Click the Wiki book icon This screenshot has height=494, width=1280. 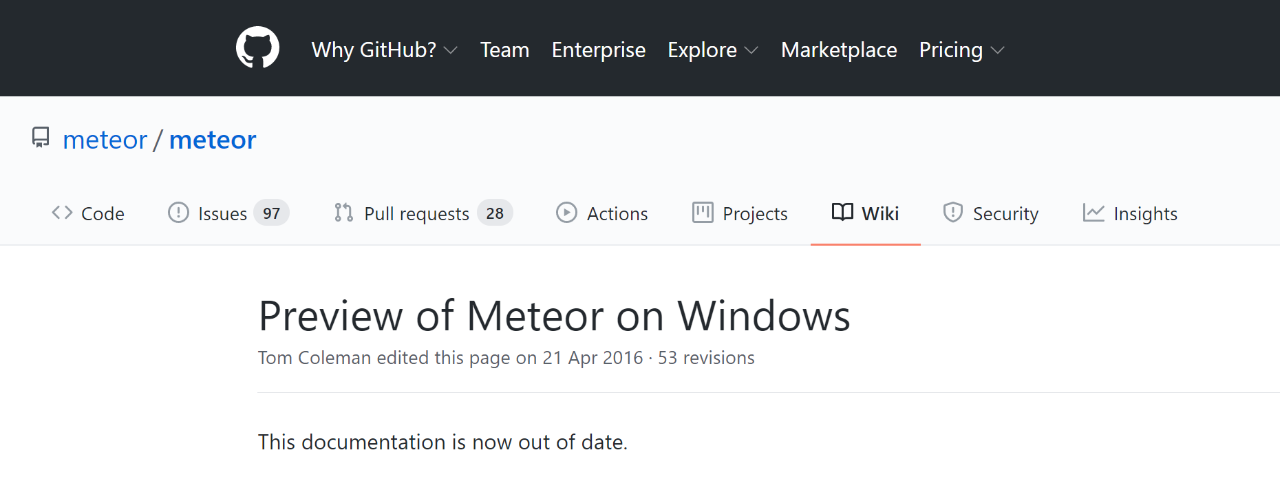click(x=843, y=212)
